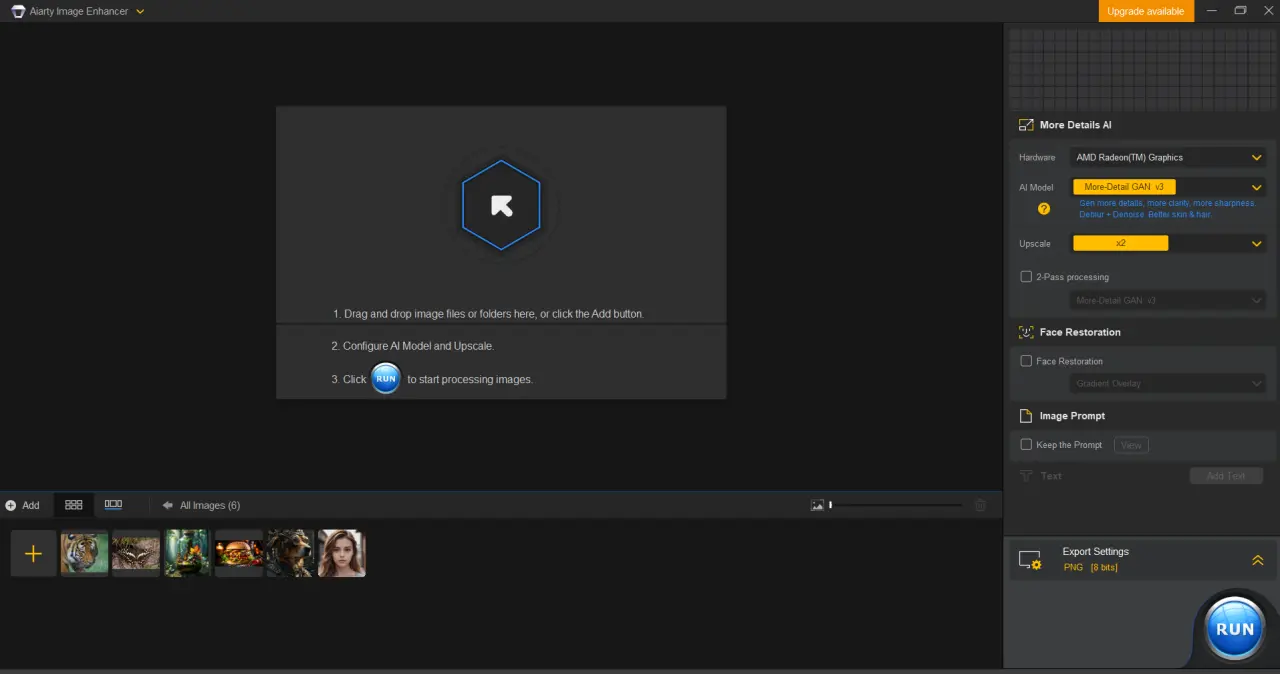Viewport: 1280px width, 674px height.
Task: Open the 2-Pass model dropdown
Action: 1168,300
